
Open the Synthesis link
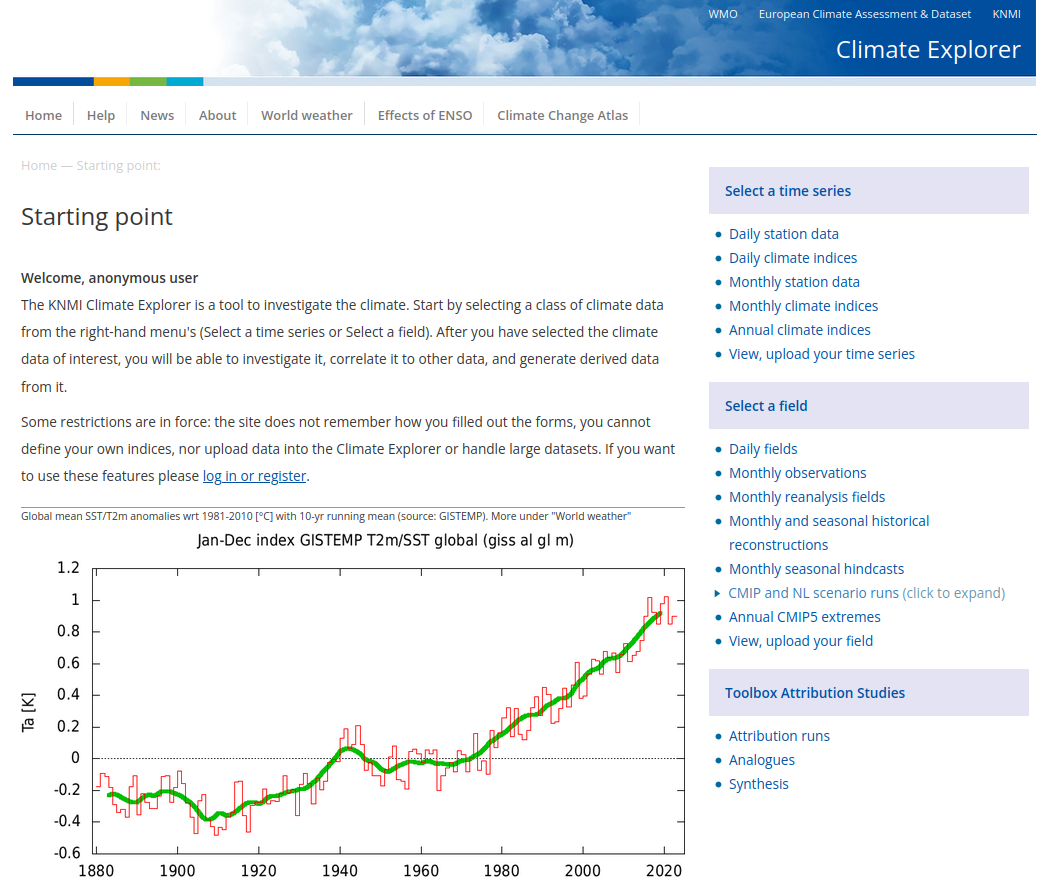point(759,784)
